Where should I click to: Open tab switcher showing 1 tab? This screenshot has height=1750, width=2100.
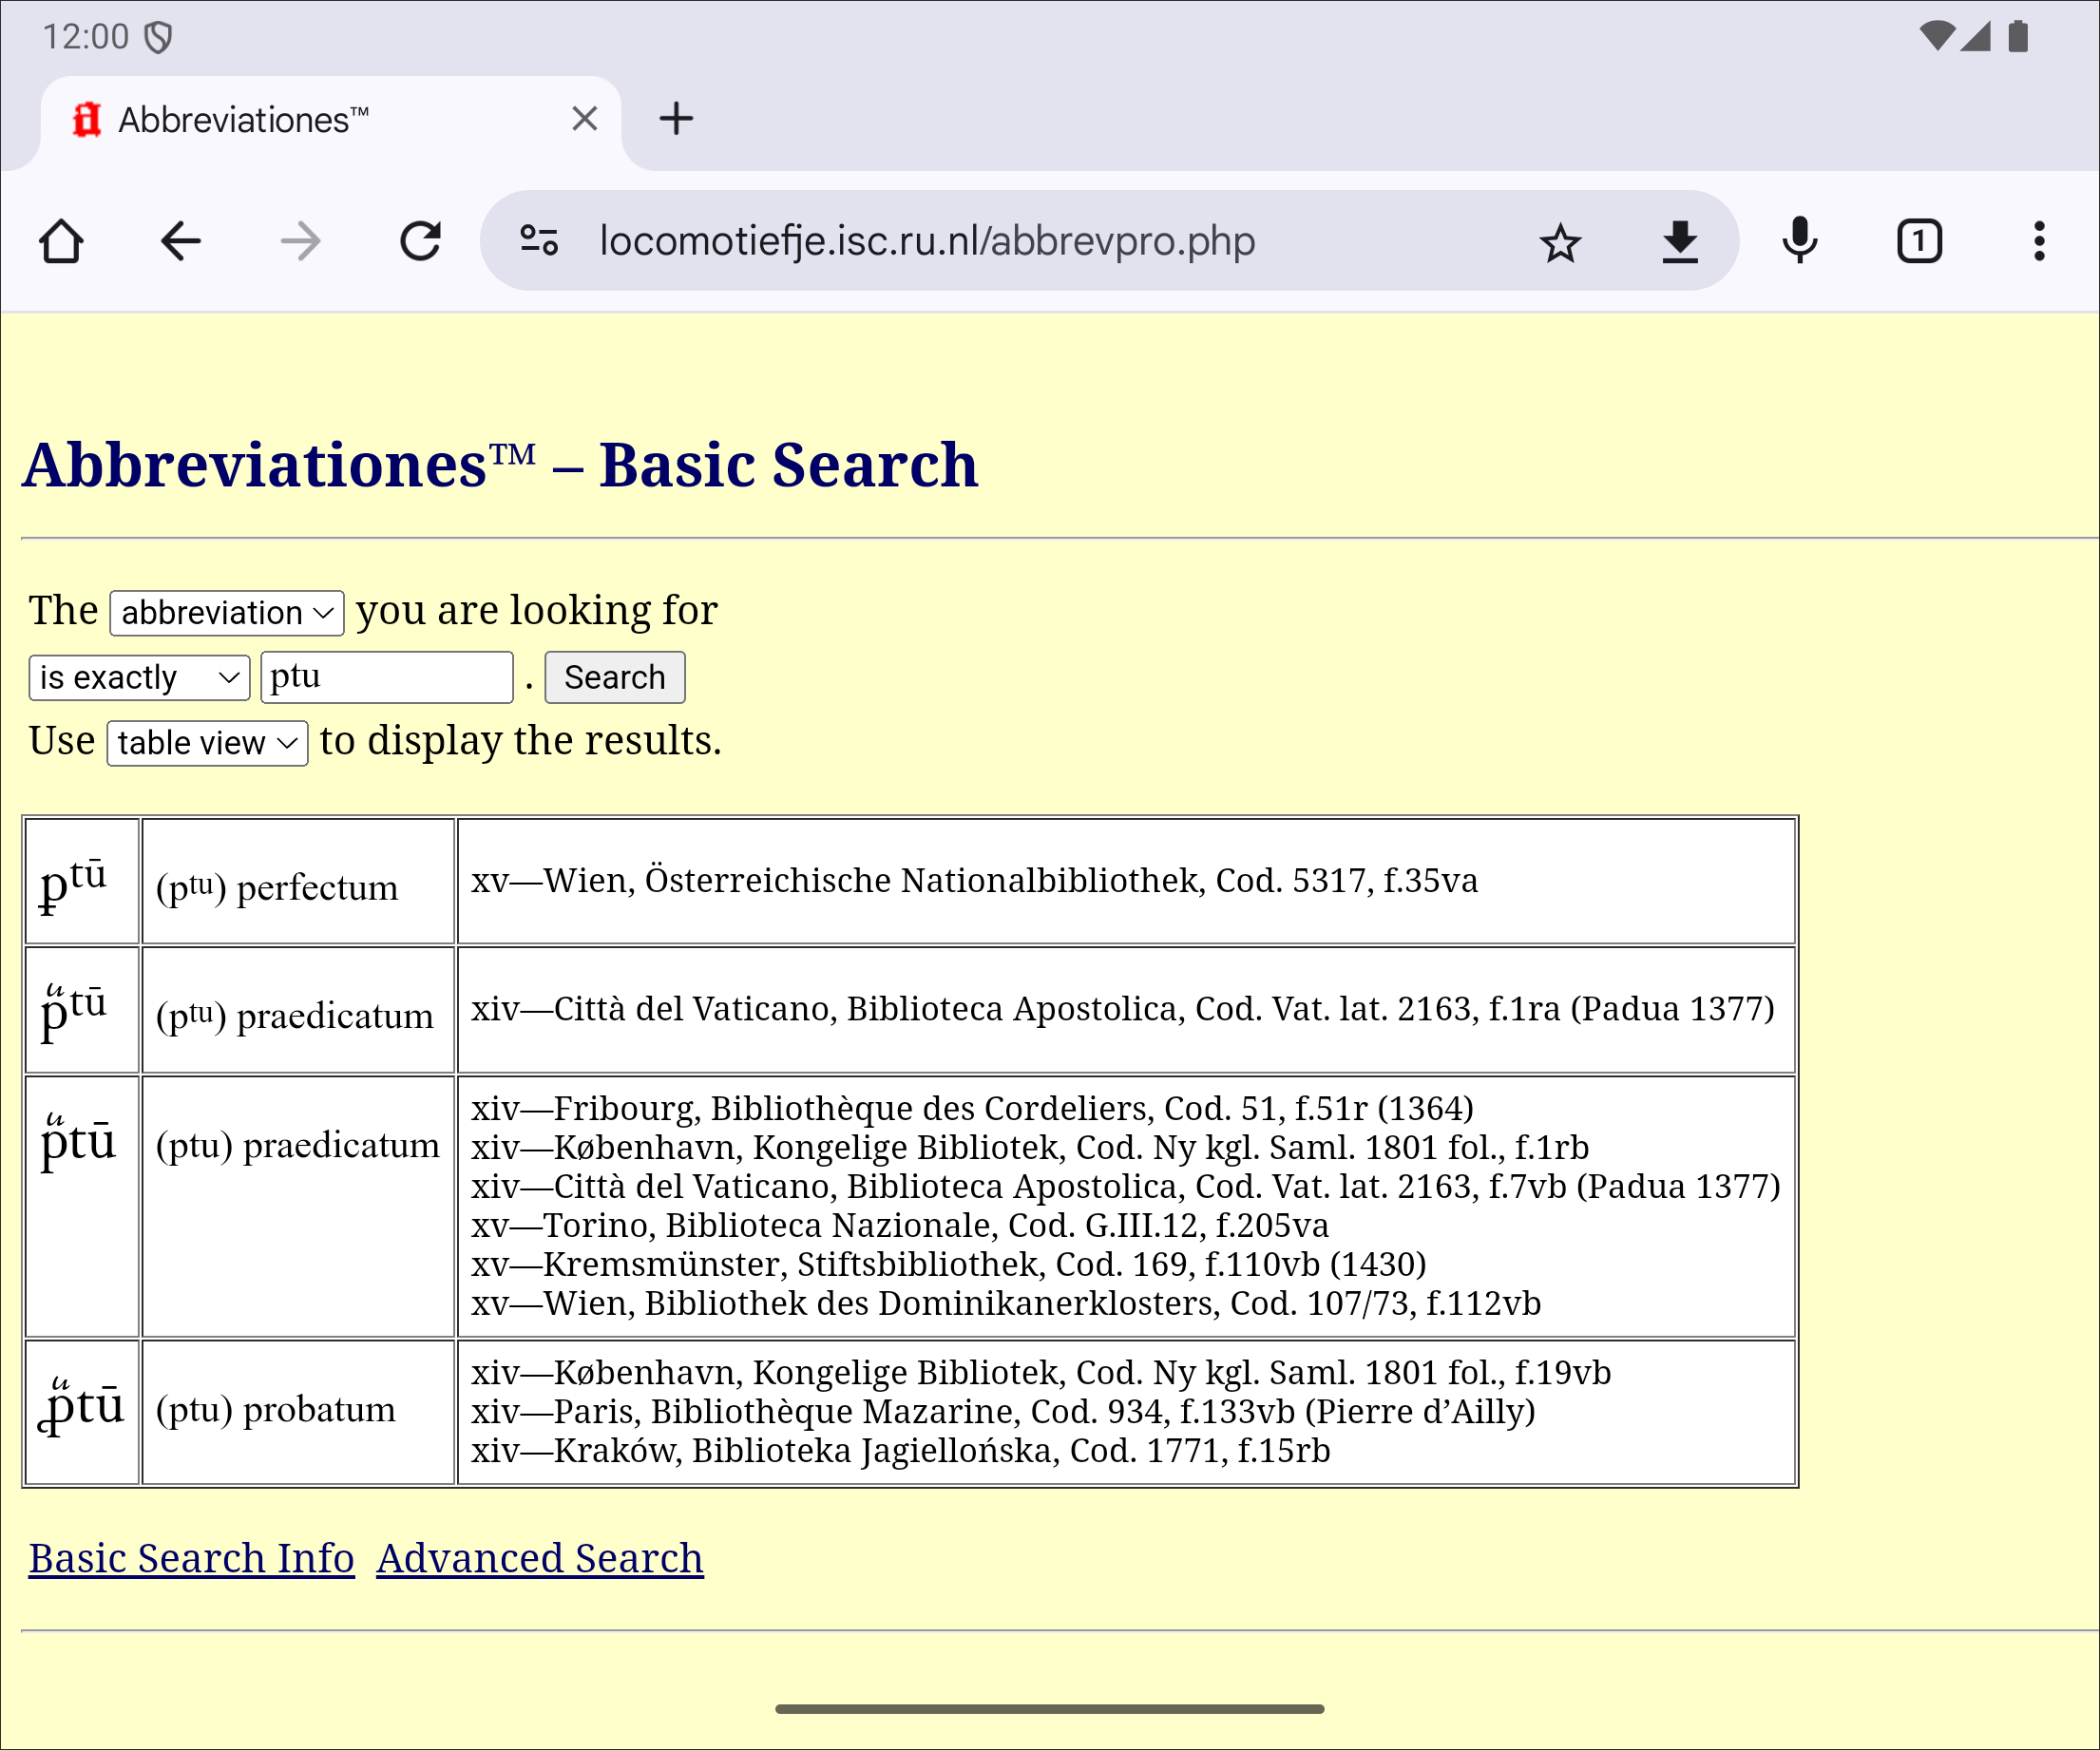(1919, 241)
